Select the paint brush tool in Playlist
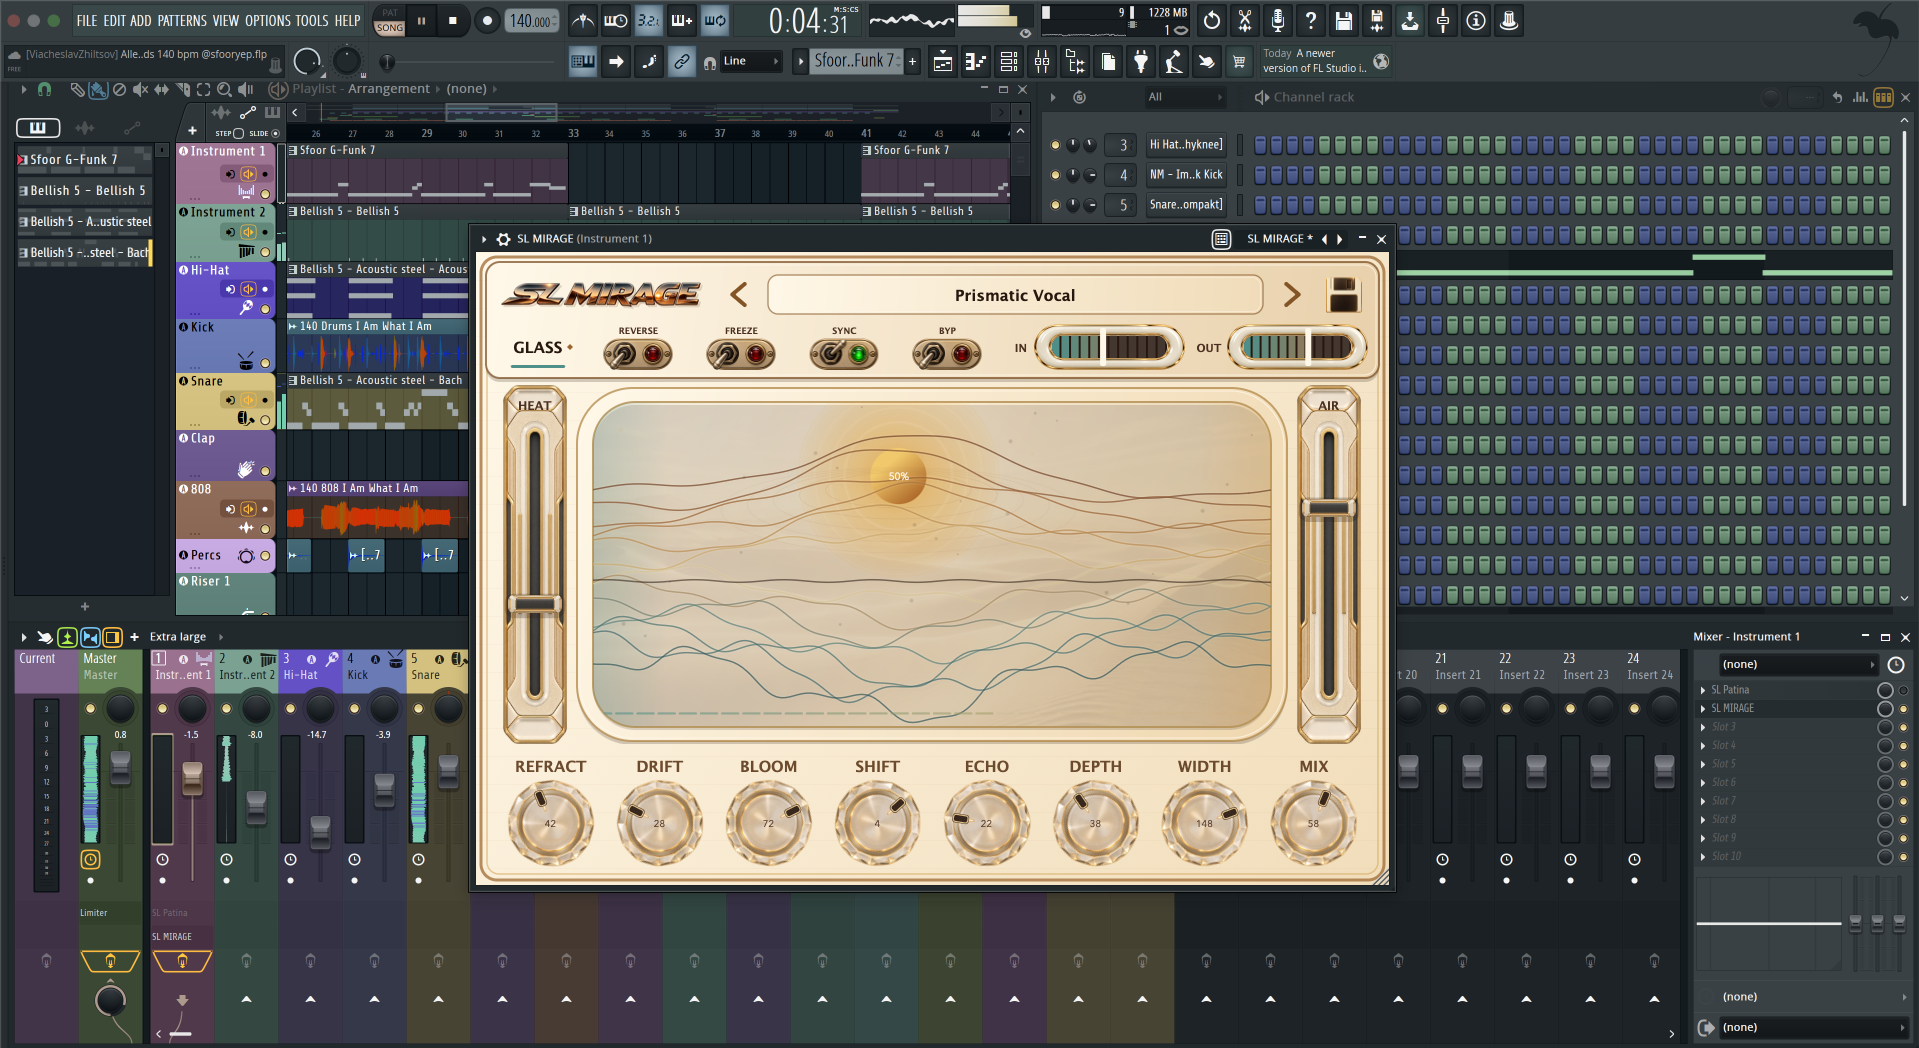Screen dimensions: 1919x1048 pos(98,89)
